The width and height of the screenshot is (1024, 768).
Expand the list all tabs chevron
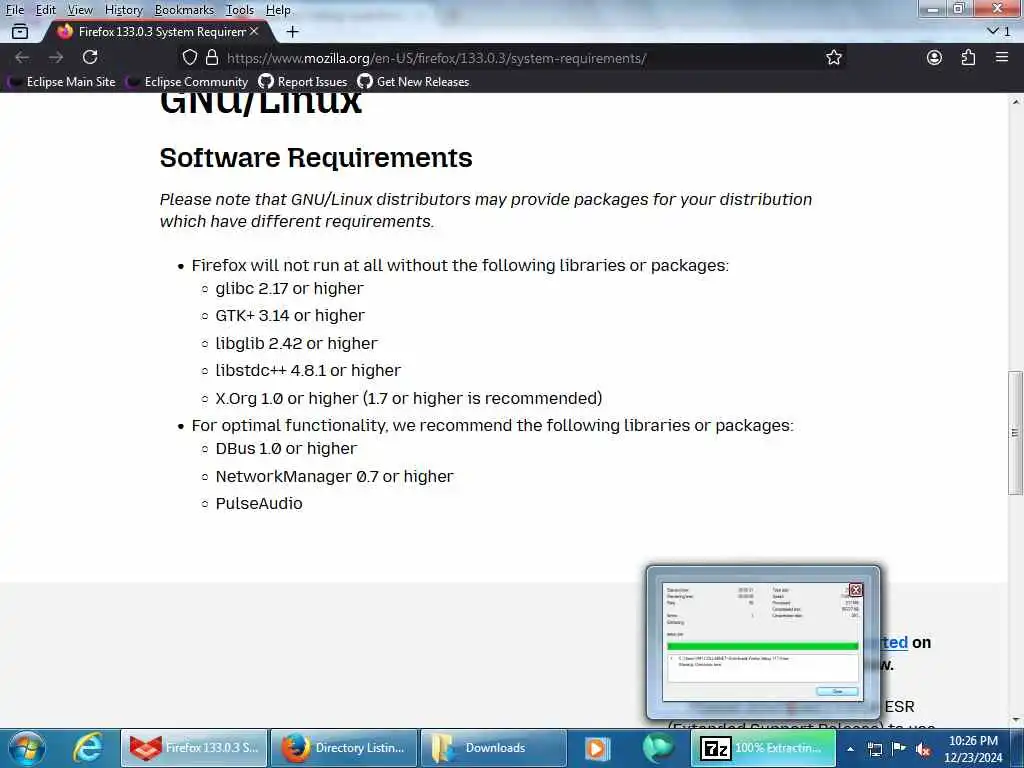click(x=993, y=31)
